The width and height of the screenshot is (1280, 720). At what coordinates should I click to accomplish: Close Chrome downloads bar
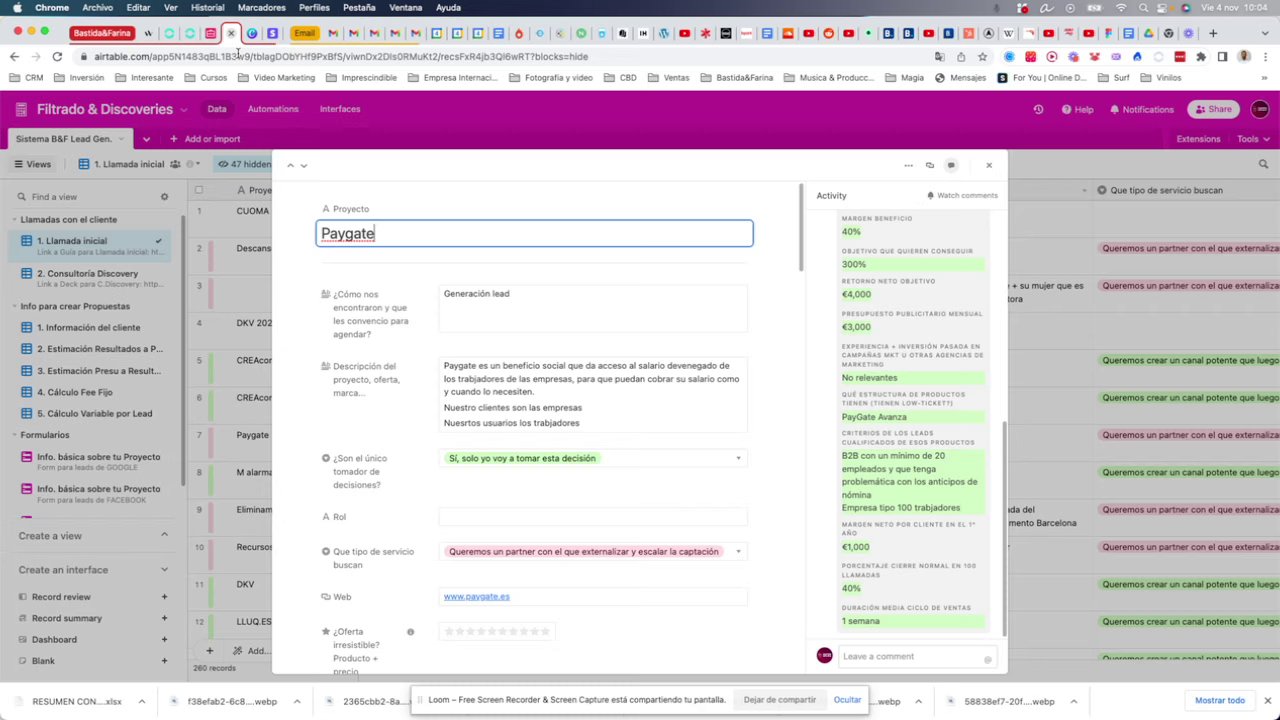(x=1267, y=701)
